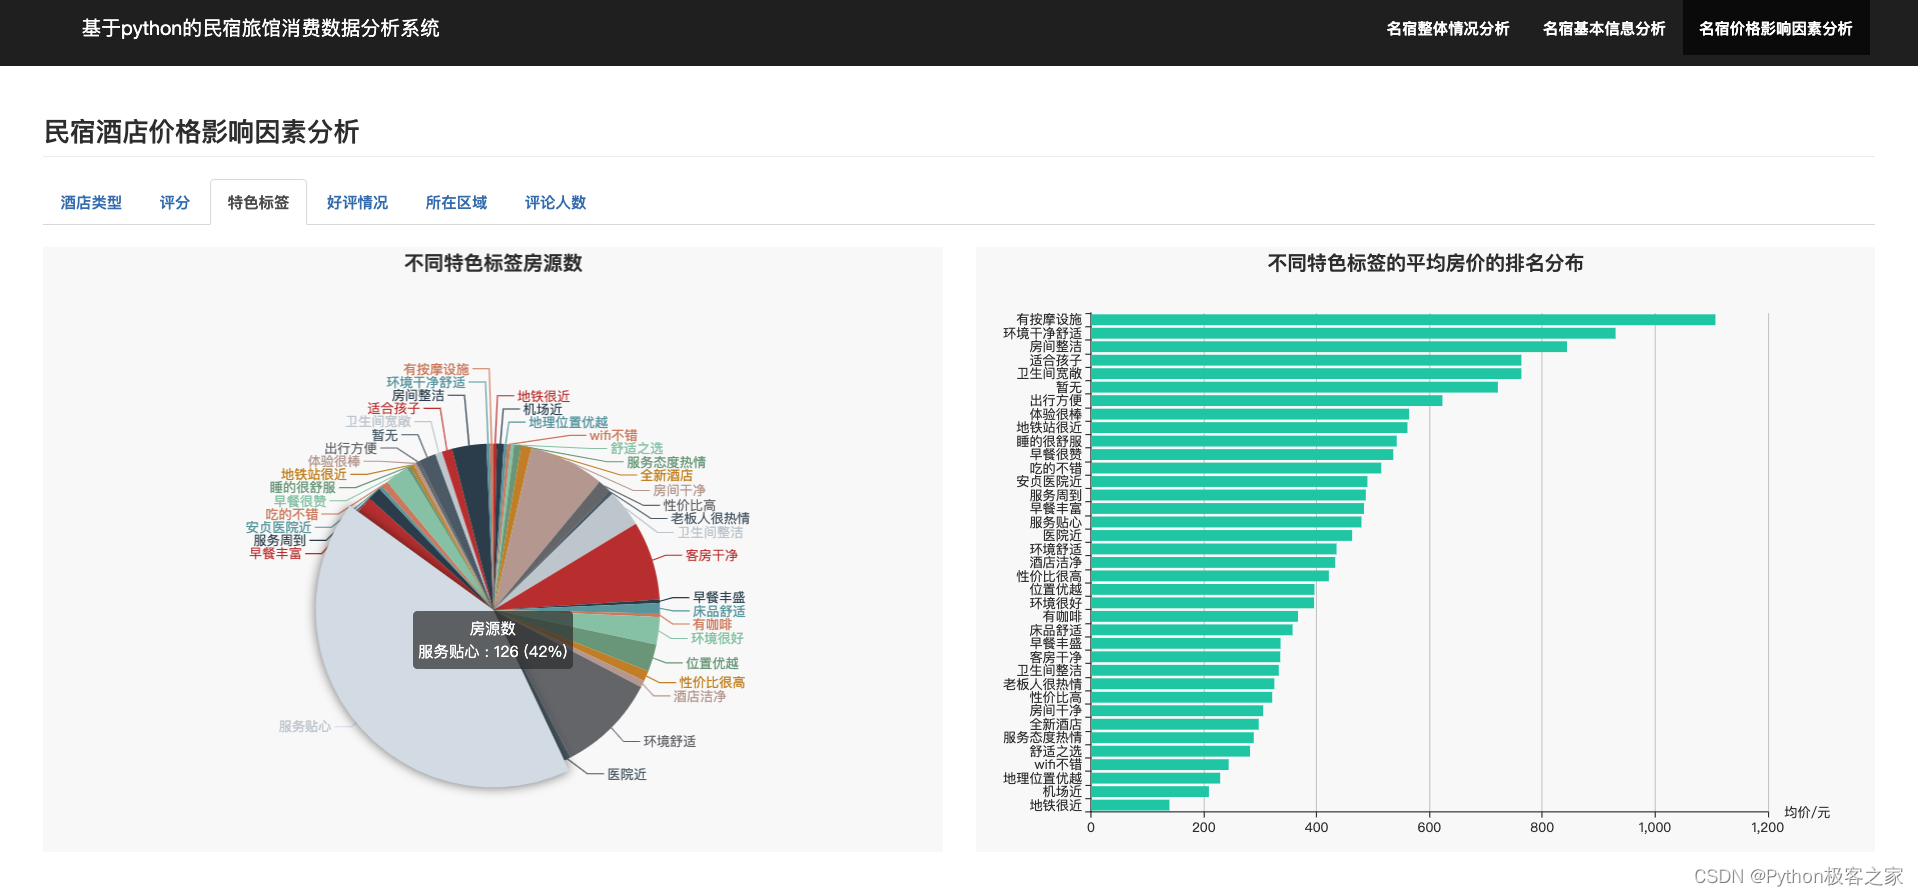Click the 适合孩子 label beside the pie chart
1918x896 pixels.
tap(393, 408)
